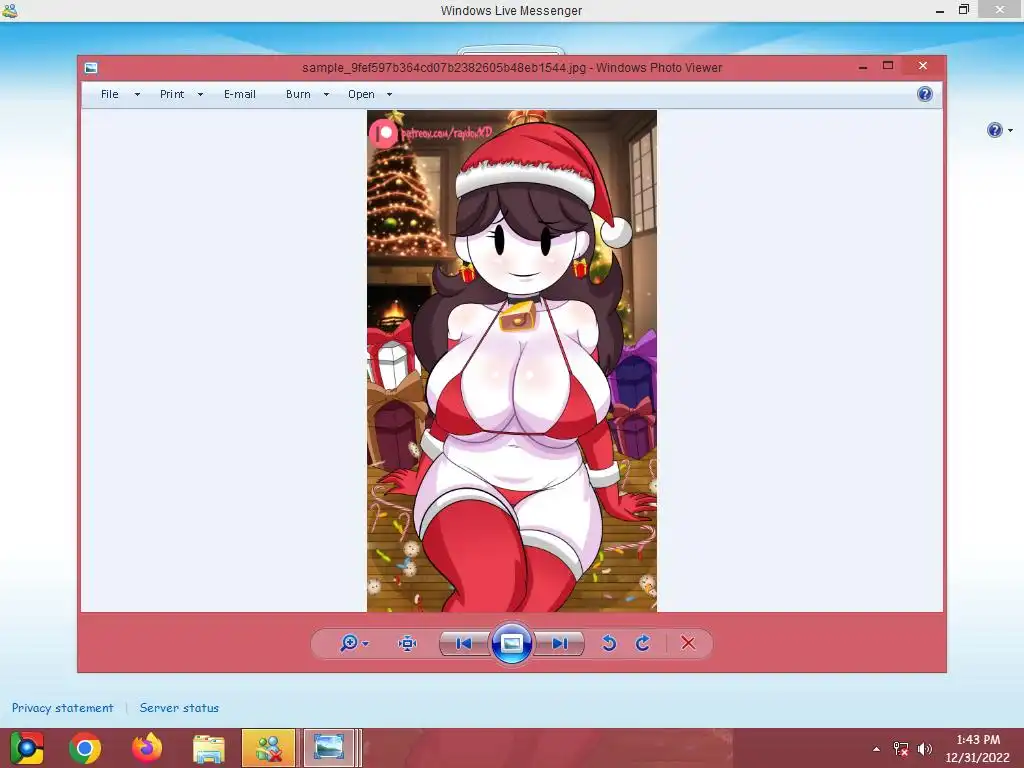Screen dimensions: 1024x768
Task: Minimize the Photo Viewer window
Action: 863,67
